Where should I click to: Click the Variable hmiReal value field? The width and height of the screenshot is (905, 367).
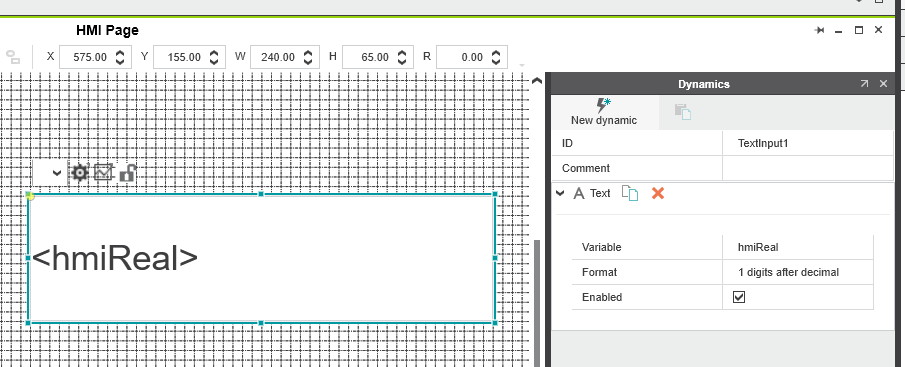[798, 248]
